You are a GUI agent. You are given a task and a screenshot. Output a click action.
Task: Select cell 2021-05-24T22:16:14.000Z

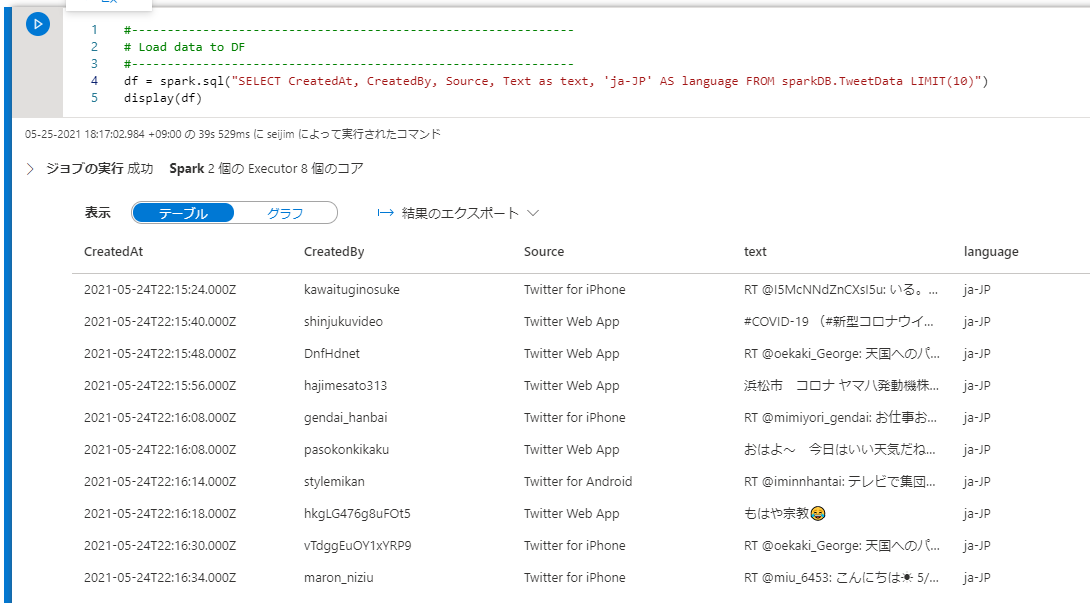point(160,481)
